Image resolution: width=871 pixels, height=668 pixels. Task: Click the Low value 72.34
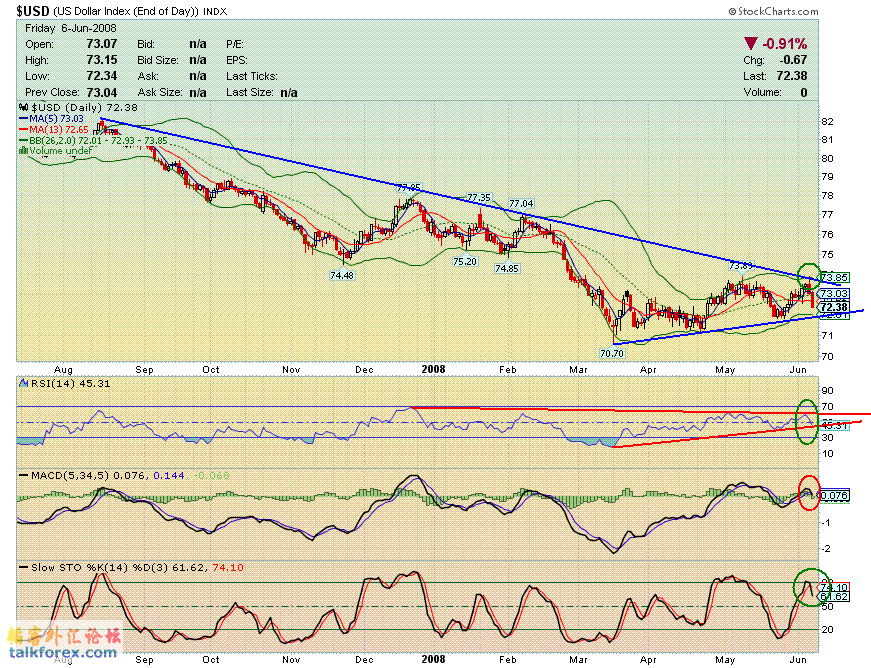[102, 76]
